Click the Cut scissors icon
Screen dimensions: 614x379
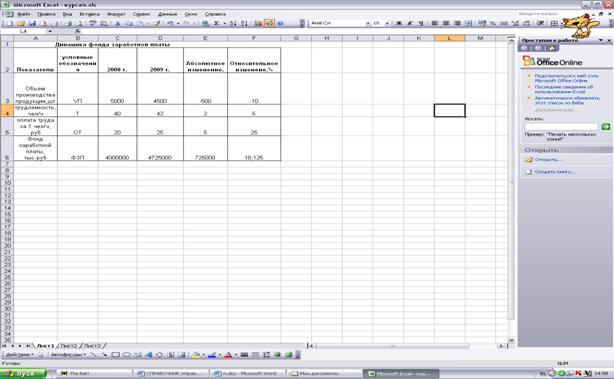click(x=117, y=23)
